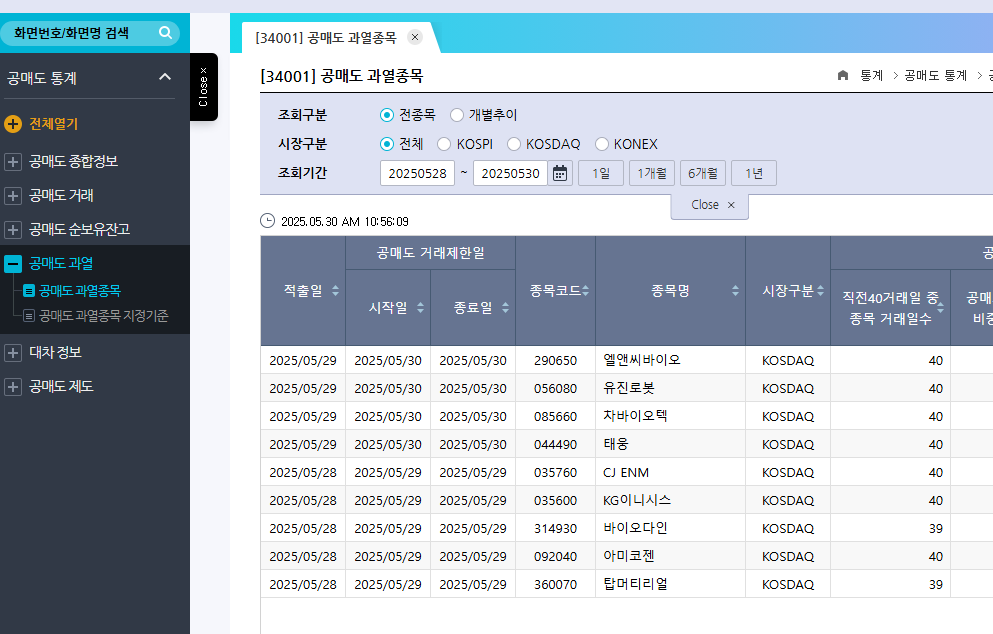Expand 공매도 거래 tree node
993x634 pixels.
coord(13,196)
